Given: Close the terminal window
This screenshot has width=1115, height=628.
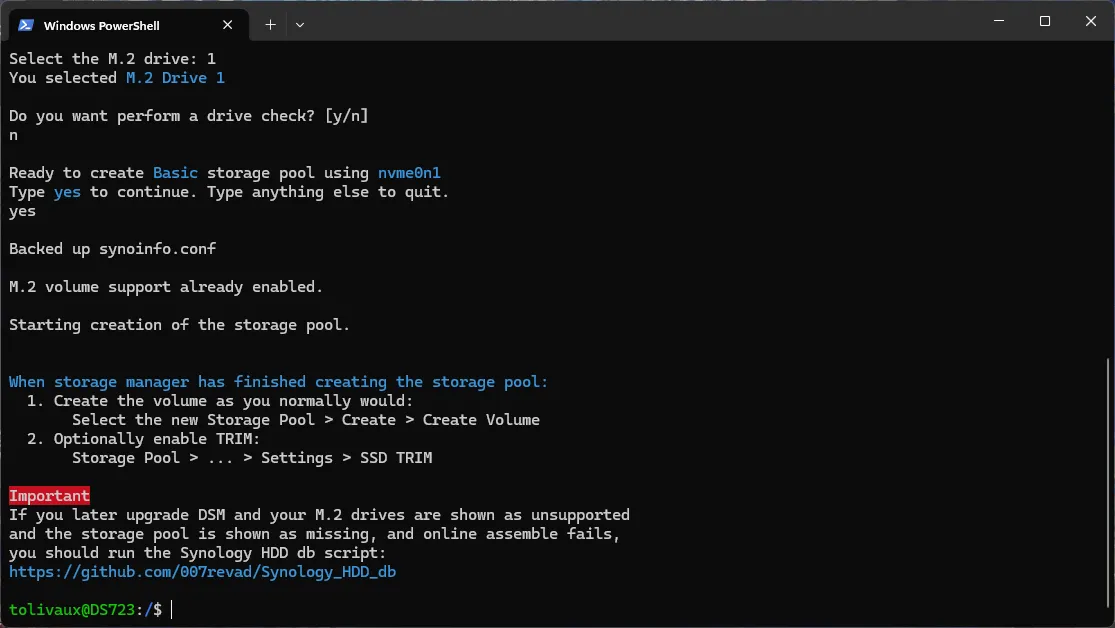Looking at the screenshot, I should (1091, 21).
